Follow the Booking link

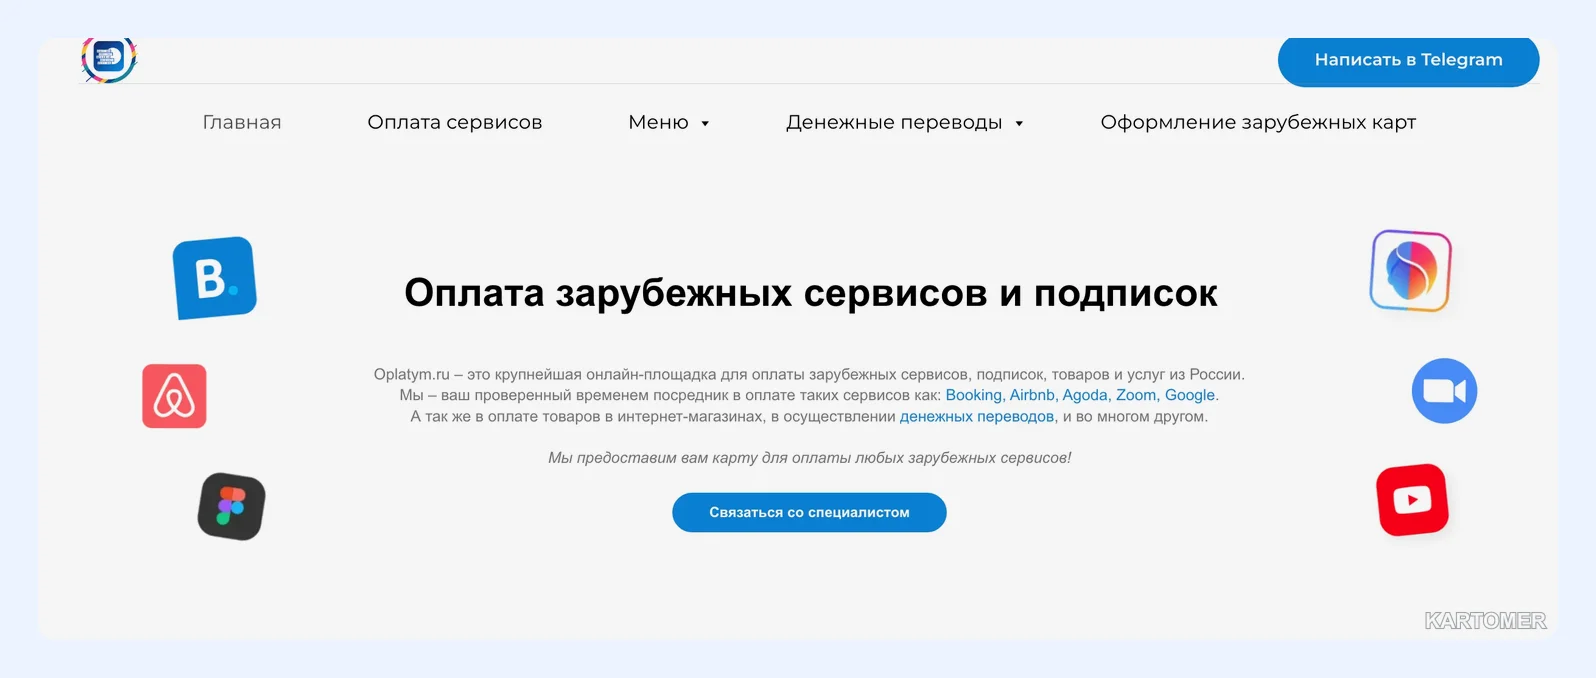click(x=973, y=395)
